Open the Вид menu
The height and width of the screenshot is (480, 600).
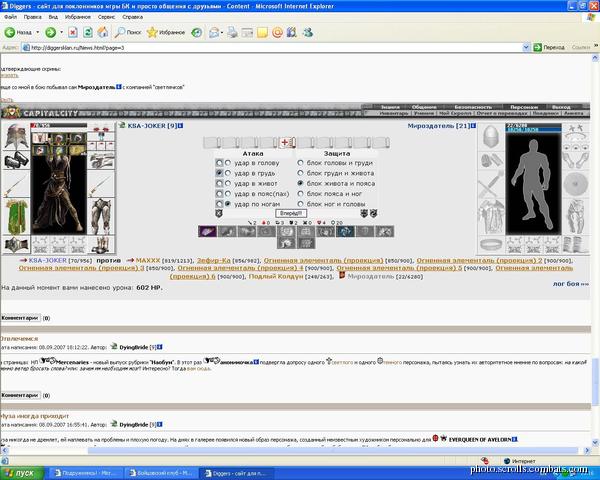click(53, 17)
